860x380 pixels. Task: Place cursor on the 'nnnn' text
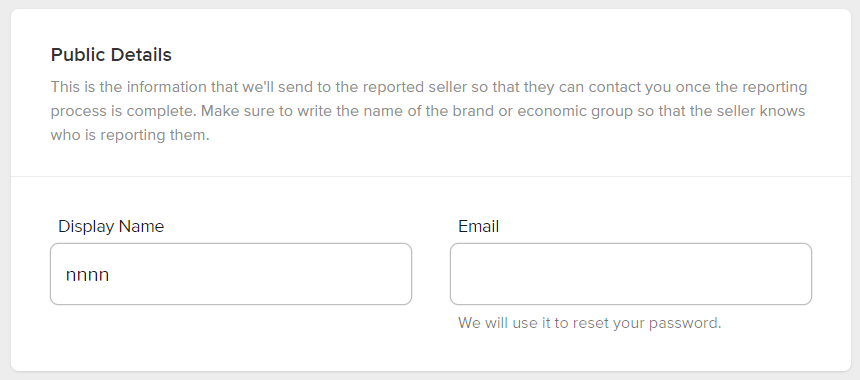coord(87,275)
